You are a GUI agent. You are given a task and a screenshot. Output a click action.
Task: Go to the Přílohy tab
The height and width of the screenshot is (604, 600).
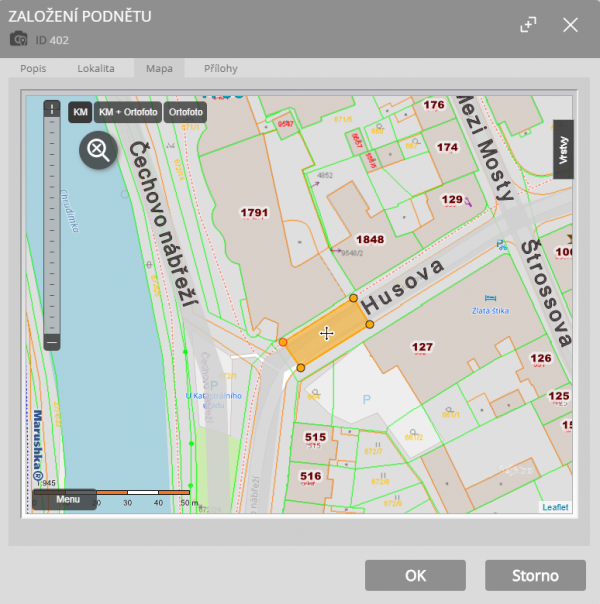[221, 69]
